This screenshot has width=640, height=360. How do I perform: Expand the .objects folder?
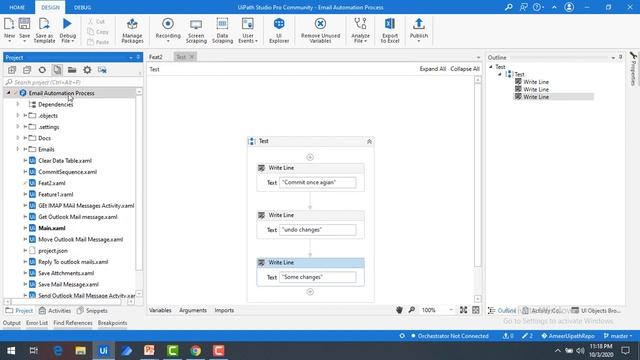tap(18, 116)
